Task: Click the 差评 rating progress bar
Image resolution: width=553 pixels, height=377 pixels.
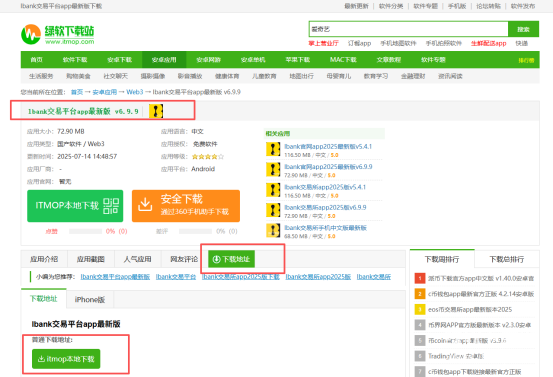Action: point(195,231)
